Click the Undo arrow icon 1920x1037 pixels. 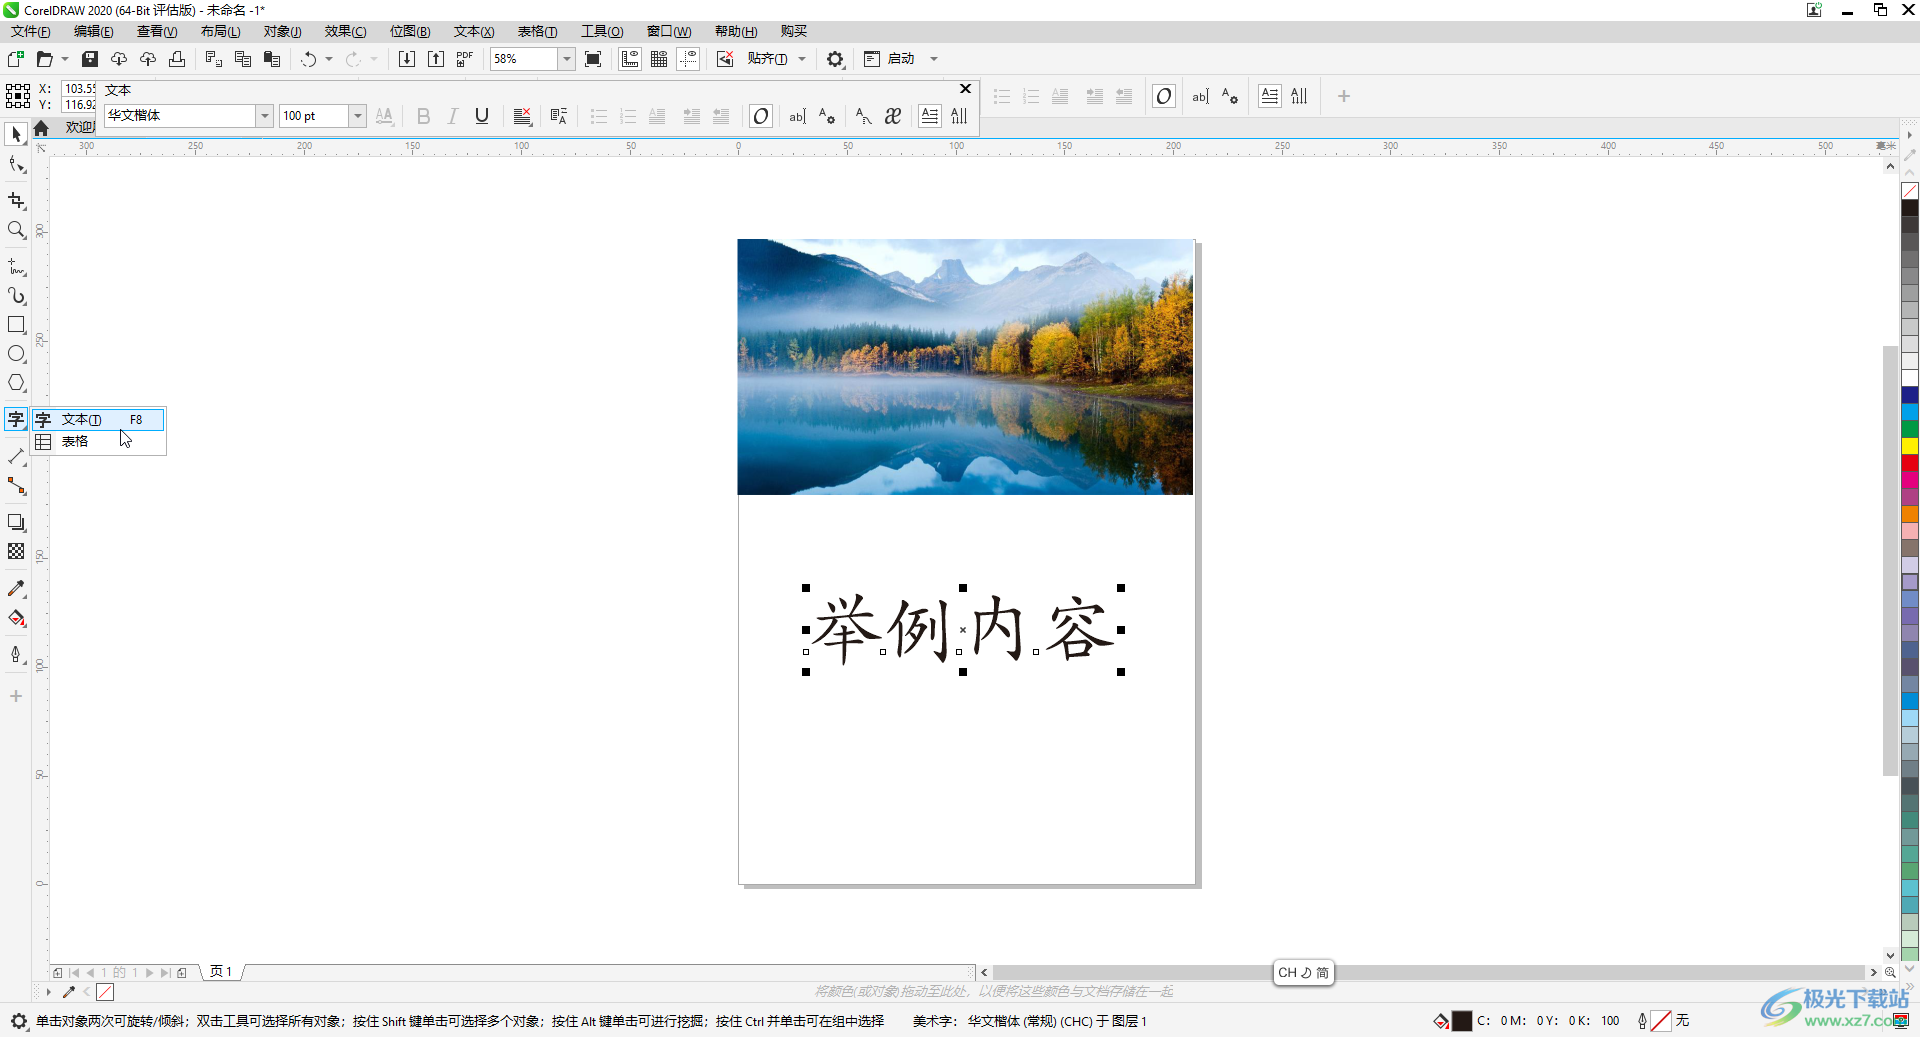308,59
